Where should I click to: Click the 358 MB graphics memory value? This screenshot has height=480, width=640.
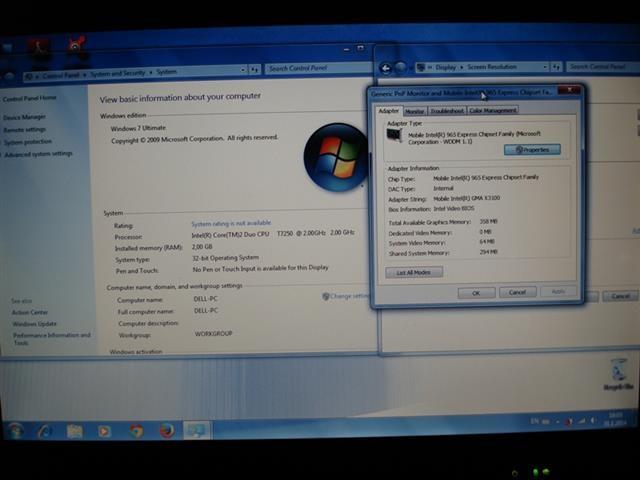point(488,221)
